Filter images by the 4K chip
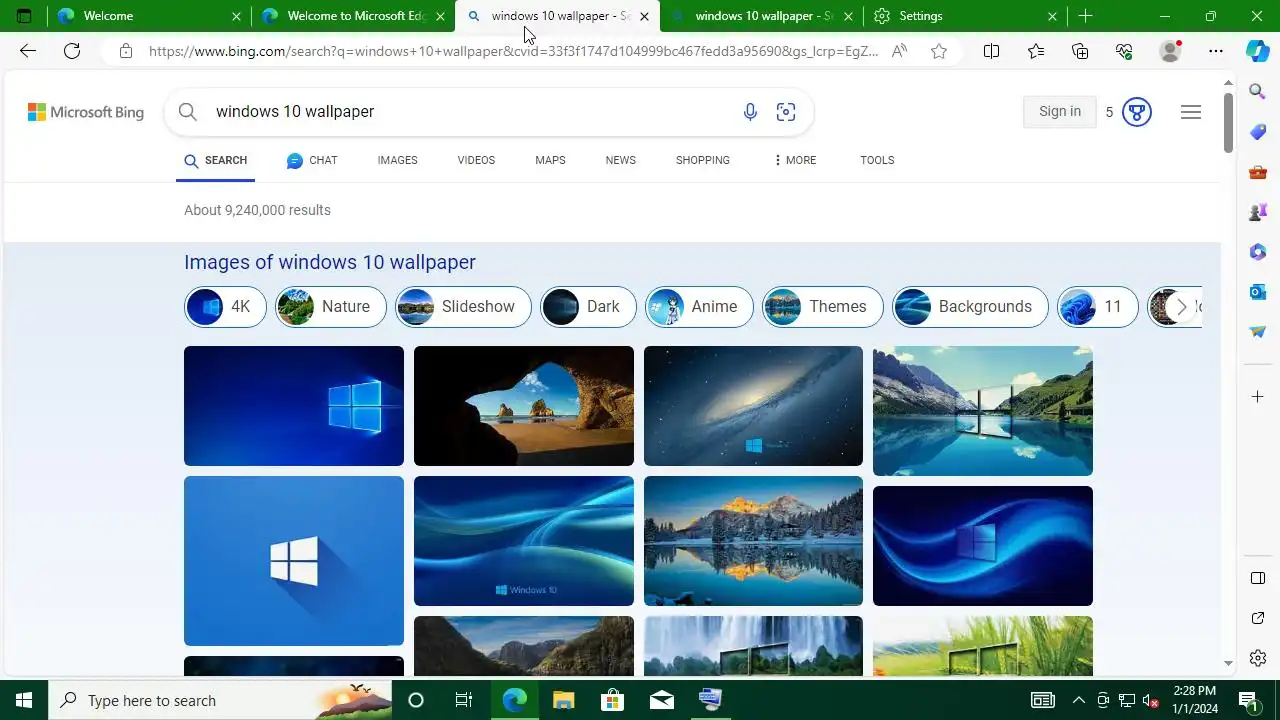 pyautogui.click(x=226, y=307)
